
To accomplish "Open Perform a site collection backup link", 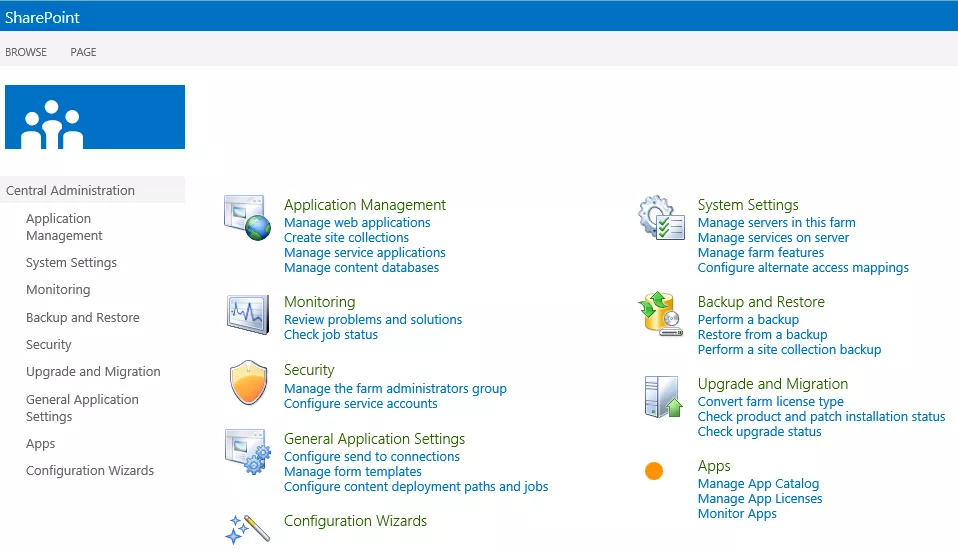I will [x=789, y=349].
